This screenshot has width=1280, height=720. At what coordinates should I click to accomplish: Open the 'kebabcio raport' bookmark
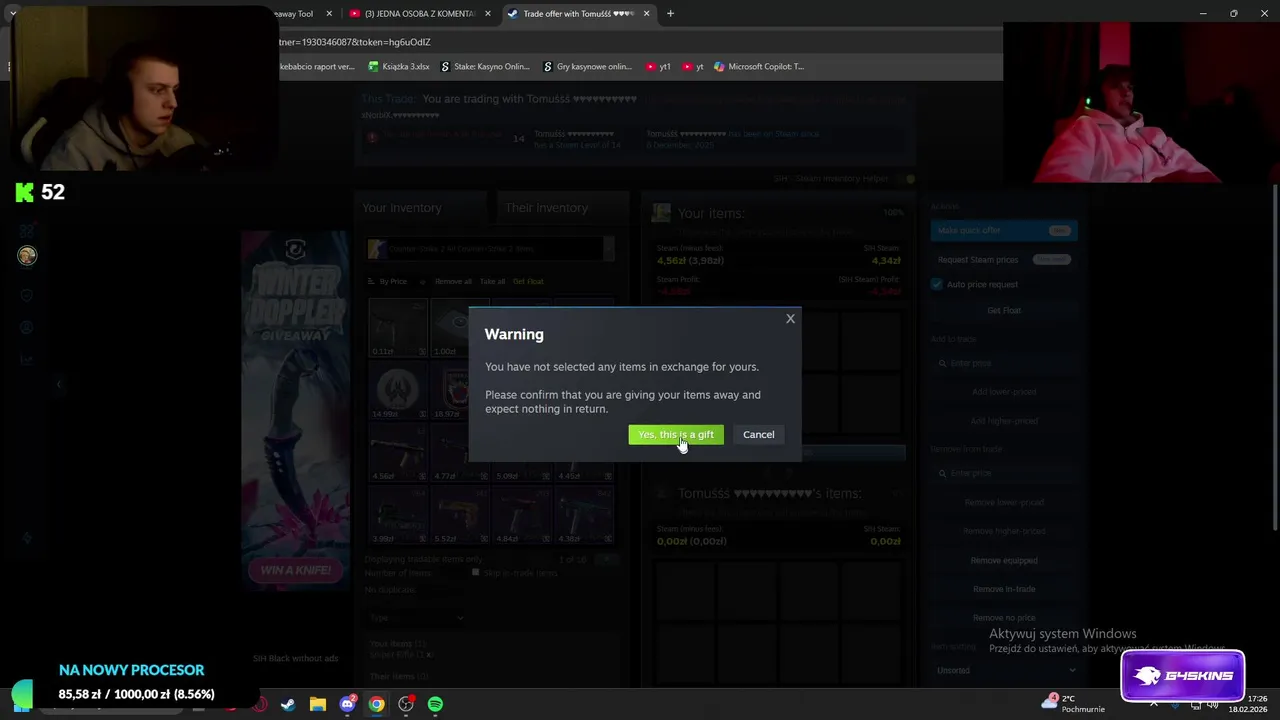point(319,67)
